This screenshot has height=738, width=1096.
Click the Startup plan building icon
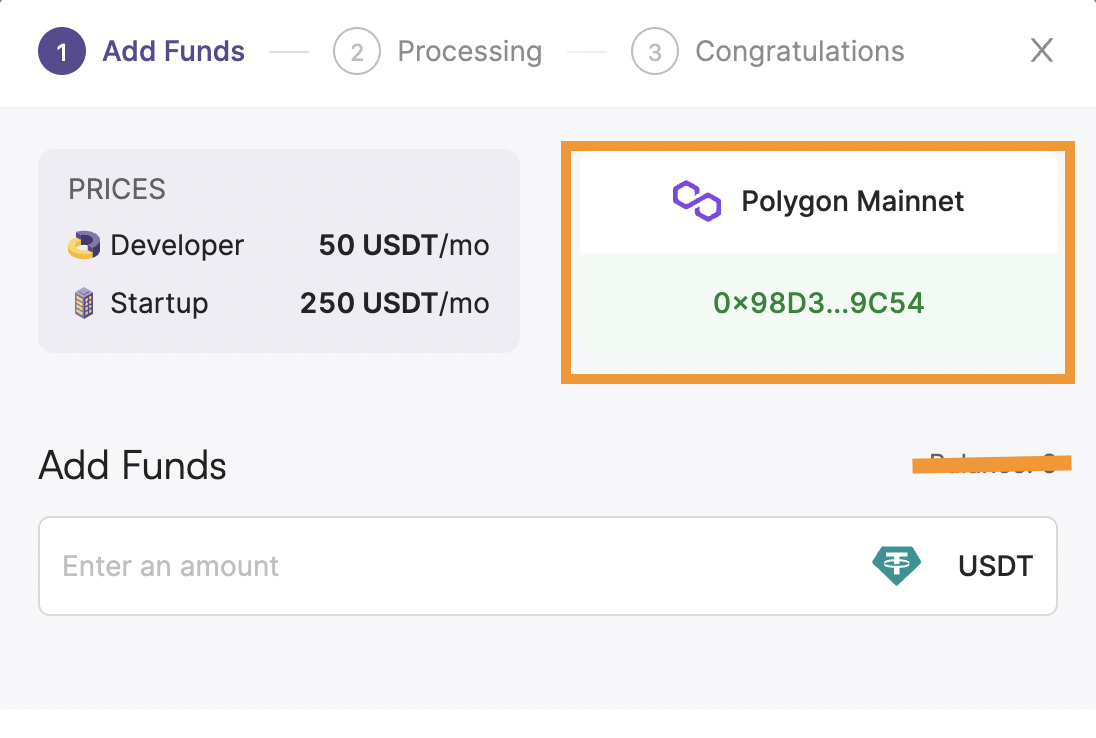[x=84, y=303]
